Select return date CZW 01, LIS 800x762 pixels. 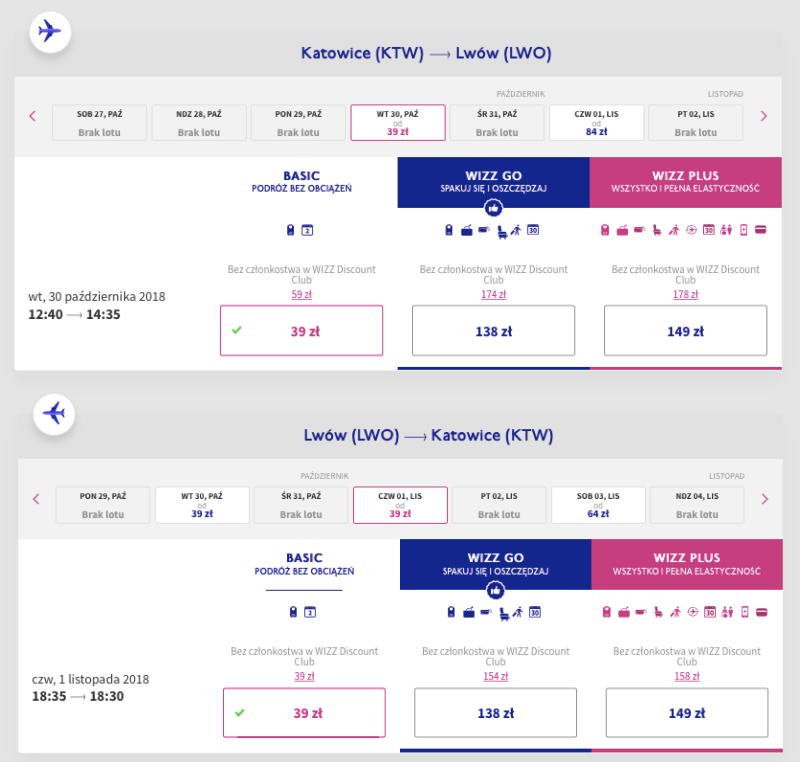[400, 505]
